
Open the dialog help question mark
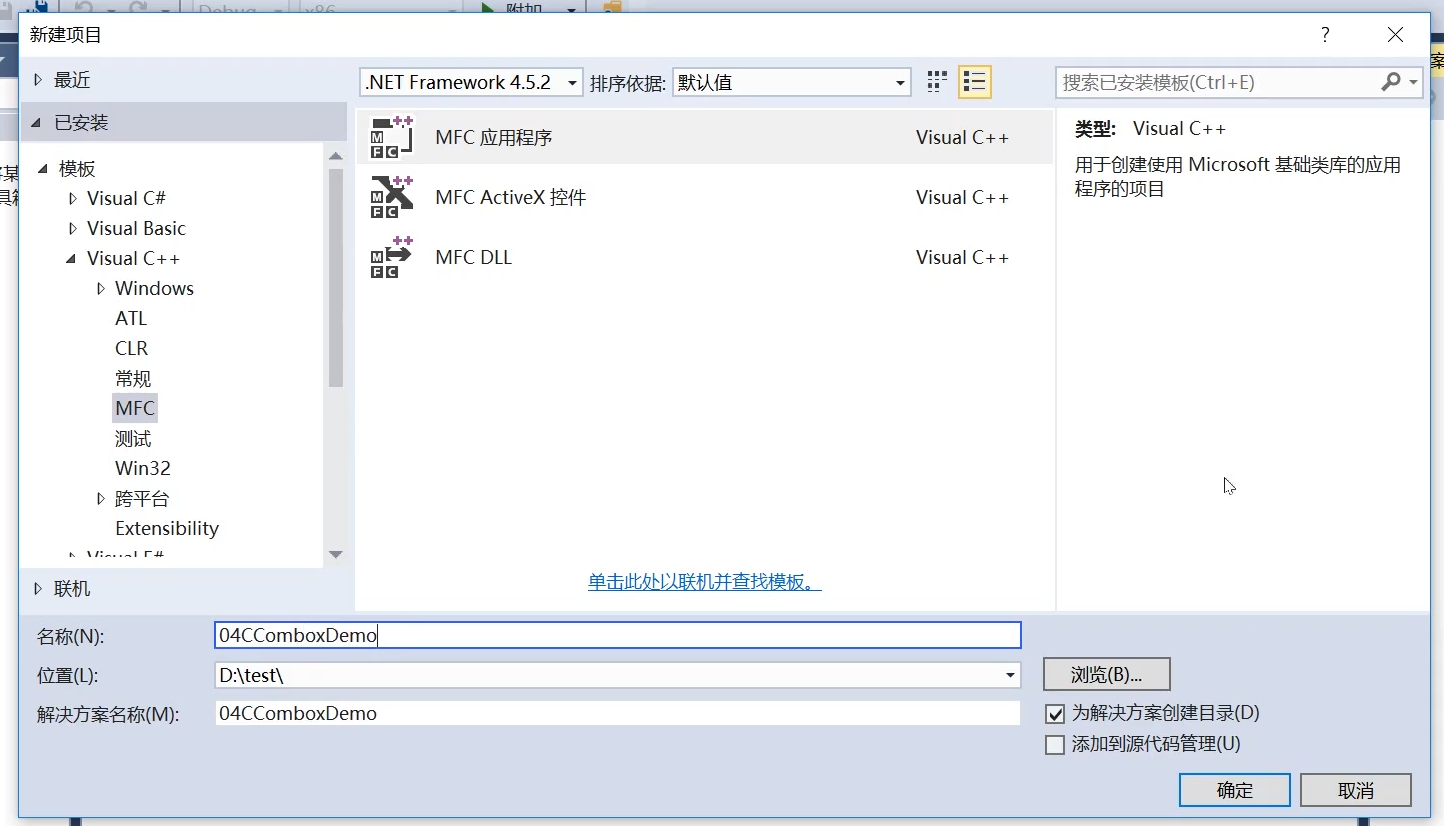(1325, 35)
